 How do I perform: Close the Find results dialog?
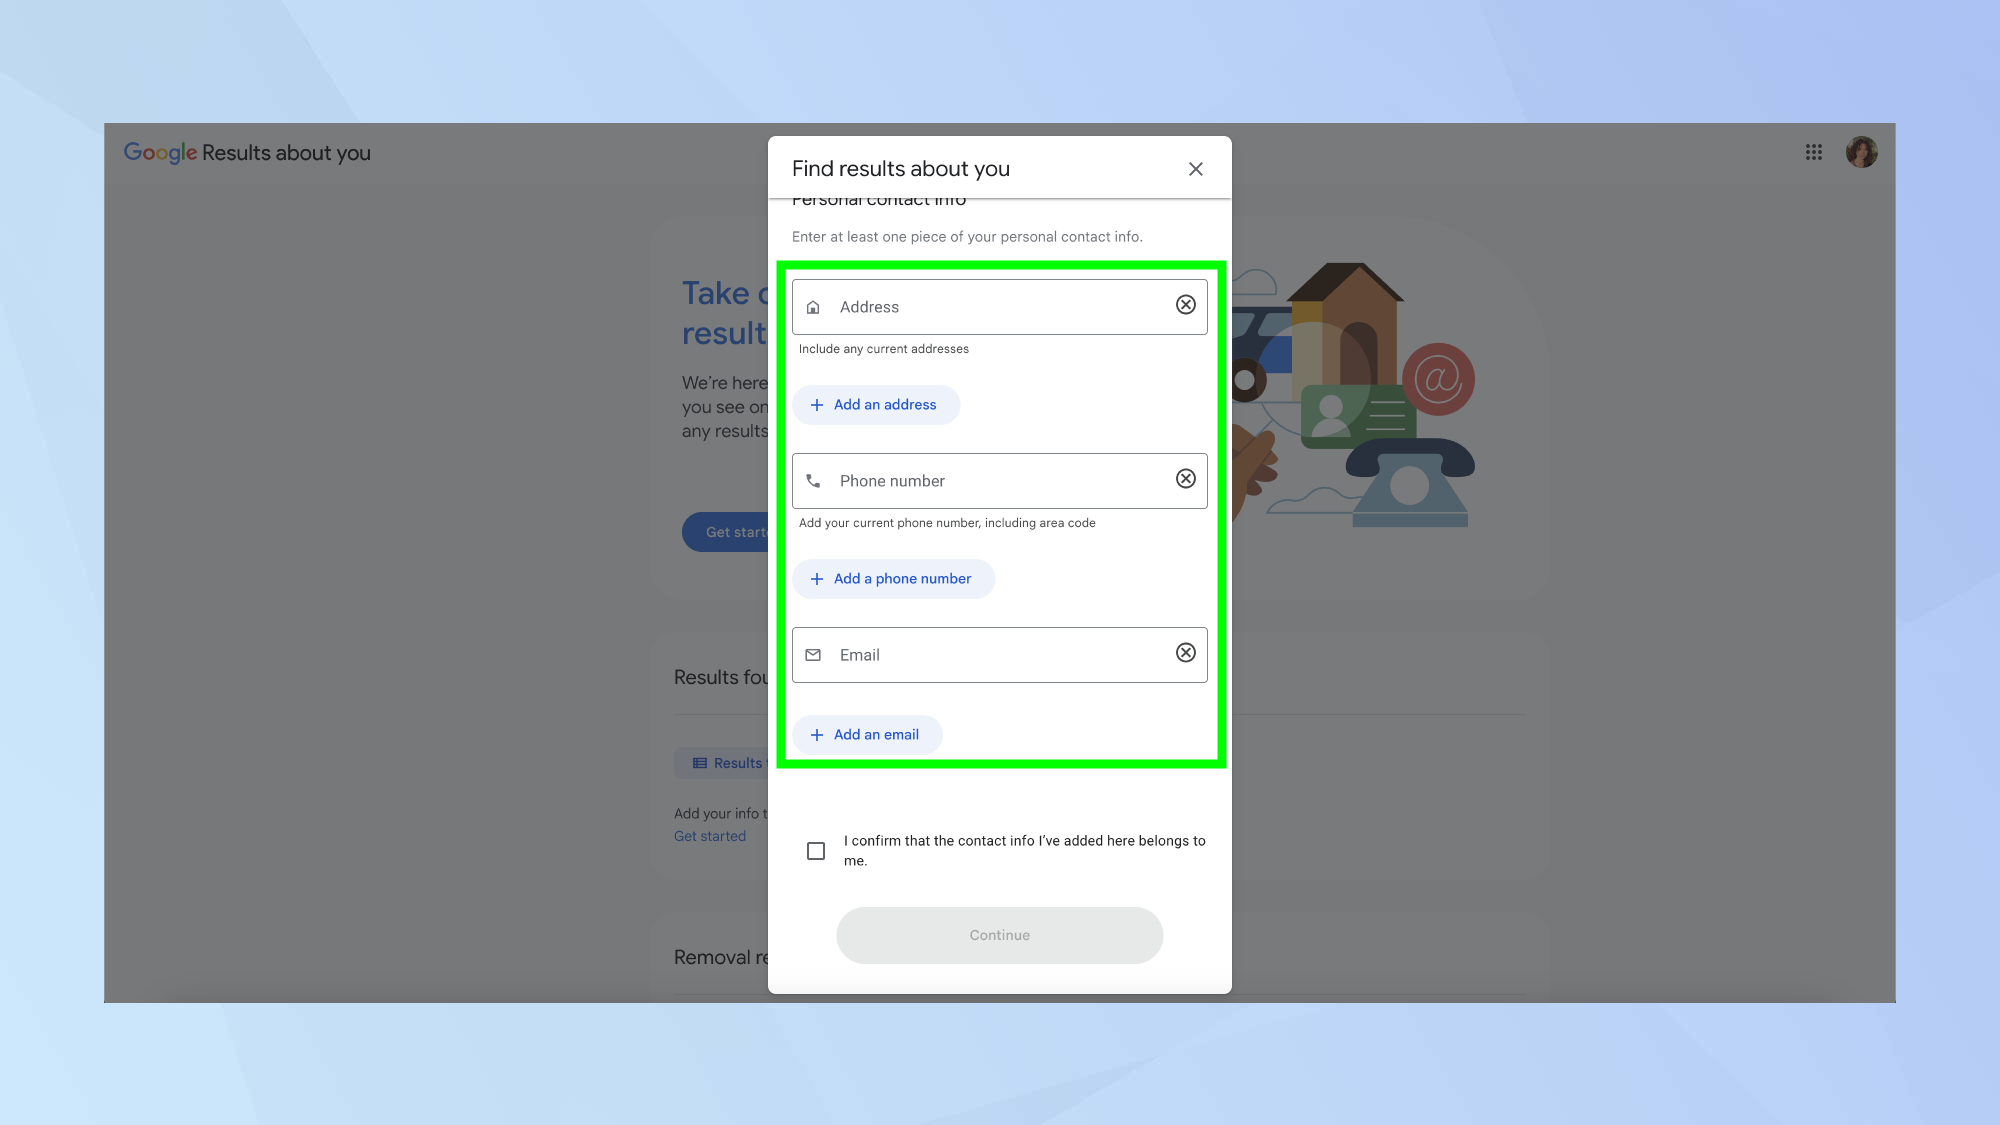click(x=1195, y=169)
